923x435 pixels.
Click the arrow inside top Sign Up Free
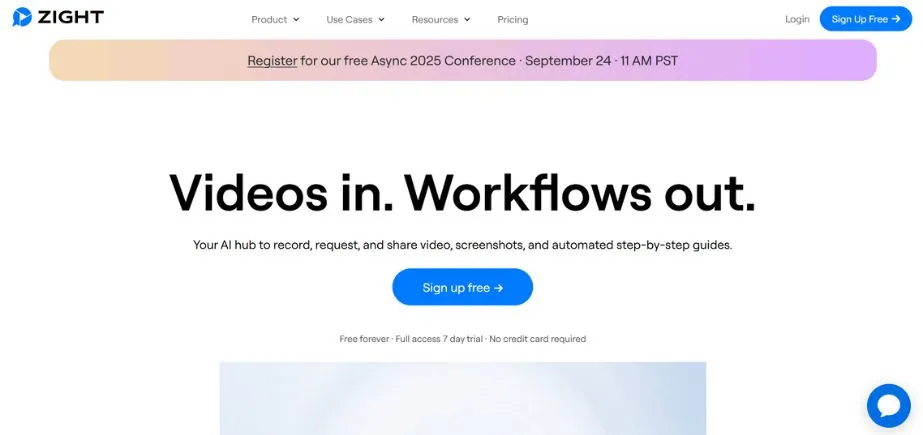[x=896, y=19]
